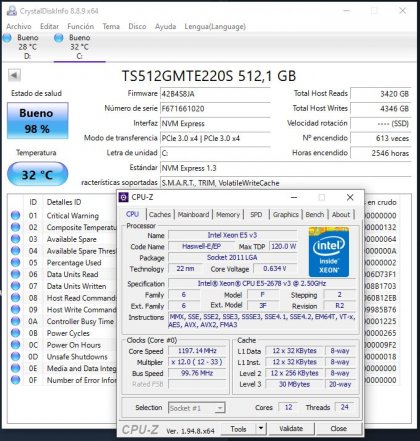This screenshot has width=420, height=441.
Task: Click the Tools button in CPU-Z
Action: point(239,429)
